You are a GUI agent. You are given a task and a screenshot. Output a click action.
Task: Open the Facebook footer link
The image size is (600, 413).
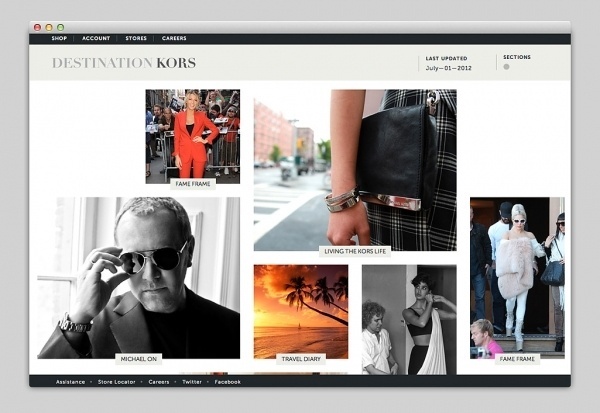[x=228, y=382]
